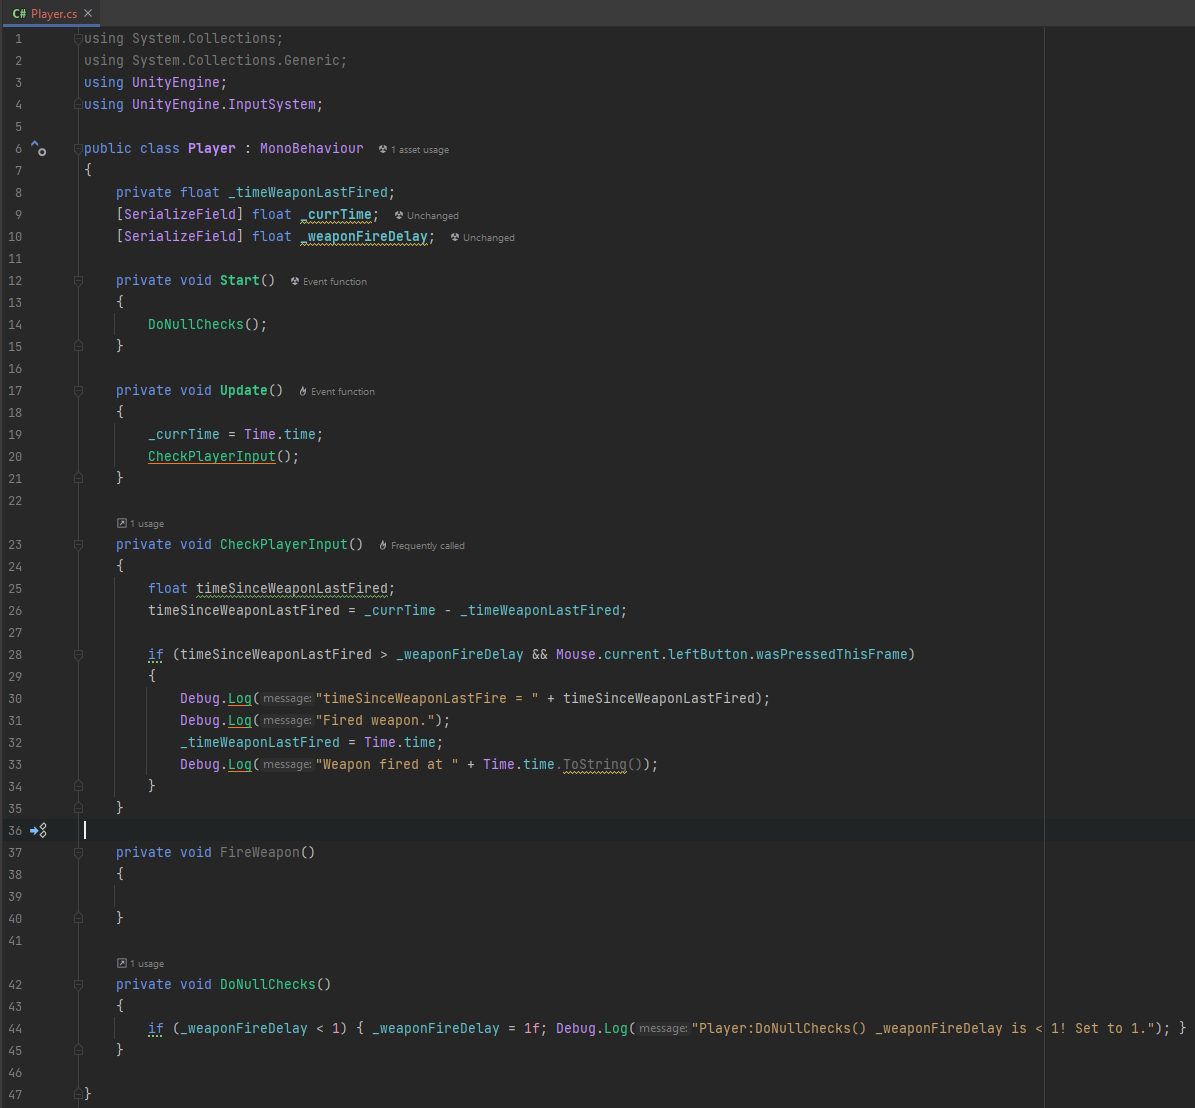Click the Unity icon in the "1 asset usage" hint
Viewport: 1195px width, 1108px height.
pyautogui.click(x=383, y=148)
